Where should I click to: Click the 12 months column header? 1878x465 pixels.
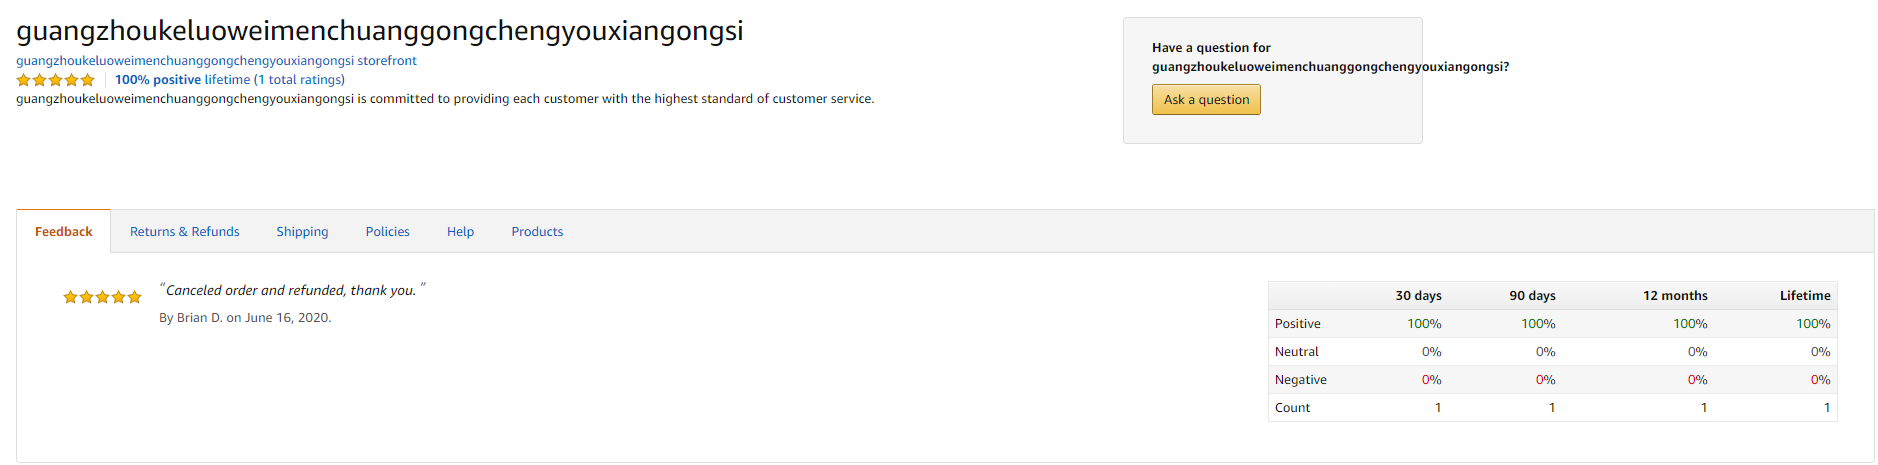[1675, 296]
